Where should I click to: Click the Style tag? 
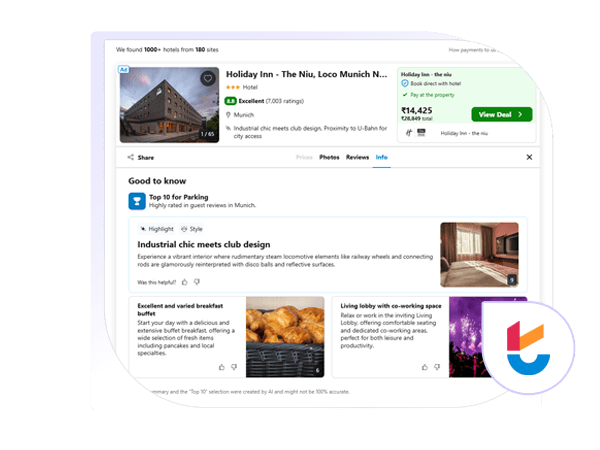point(192,229)
